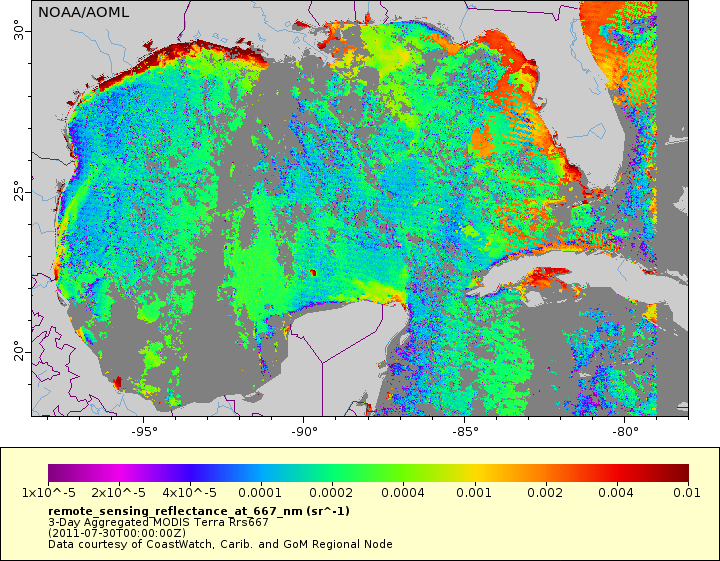Click the -95° longitude axis label
The image size is (720, 561).
click(144, 432)
